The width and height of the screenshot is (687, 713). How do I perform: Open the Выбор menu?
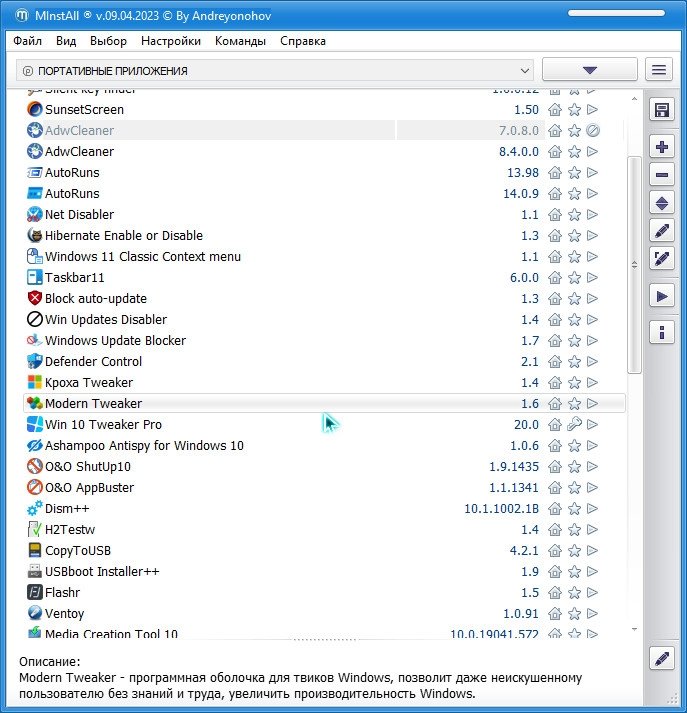coord(108,41)
